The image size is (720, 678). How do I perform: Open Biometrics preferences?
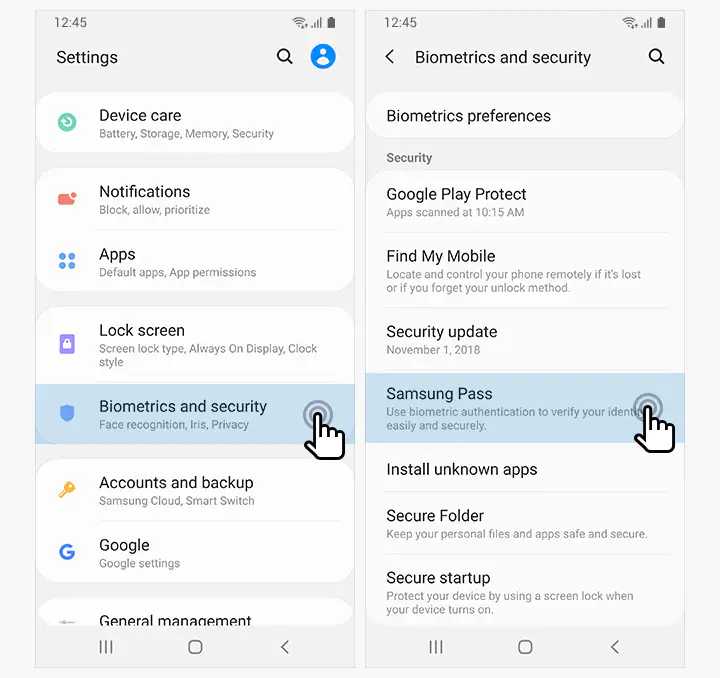(525, 116)
